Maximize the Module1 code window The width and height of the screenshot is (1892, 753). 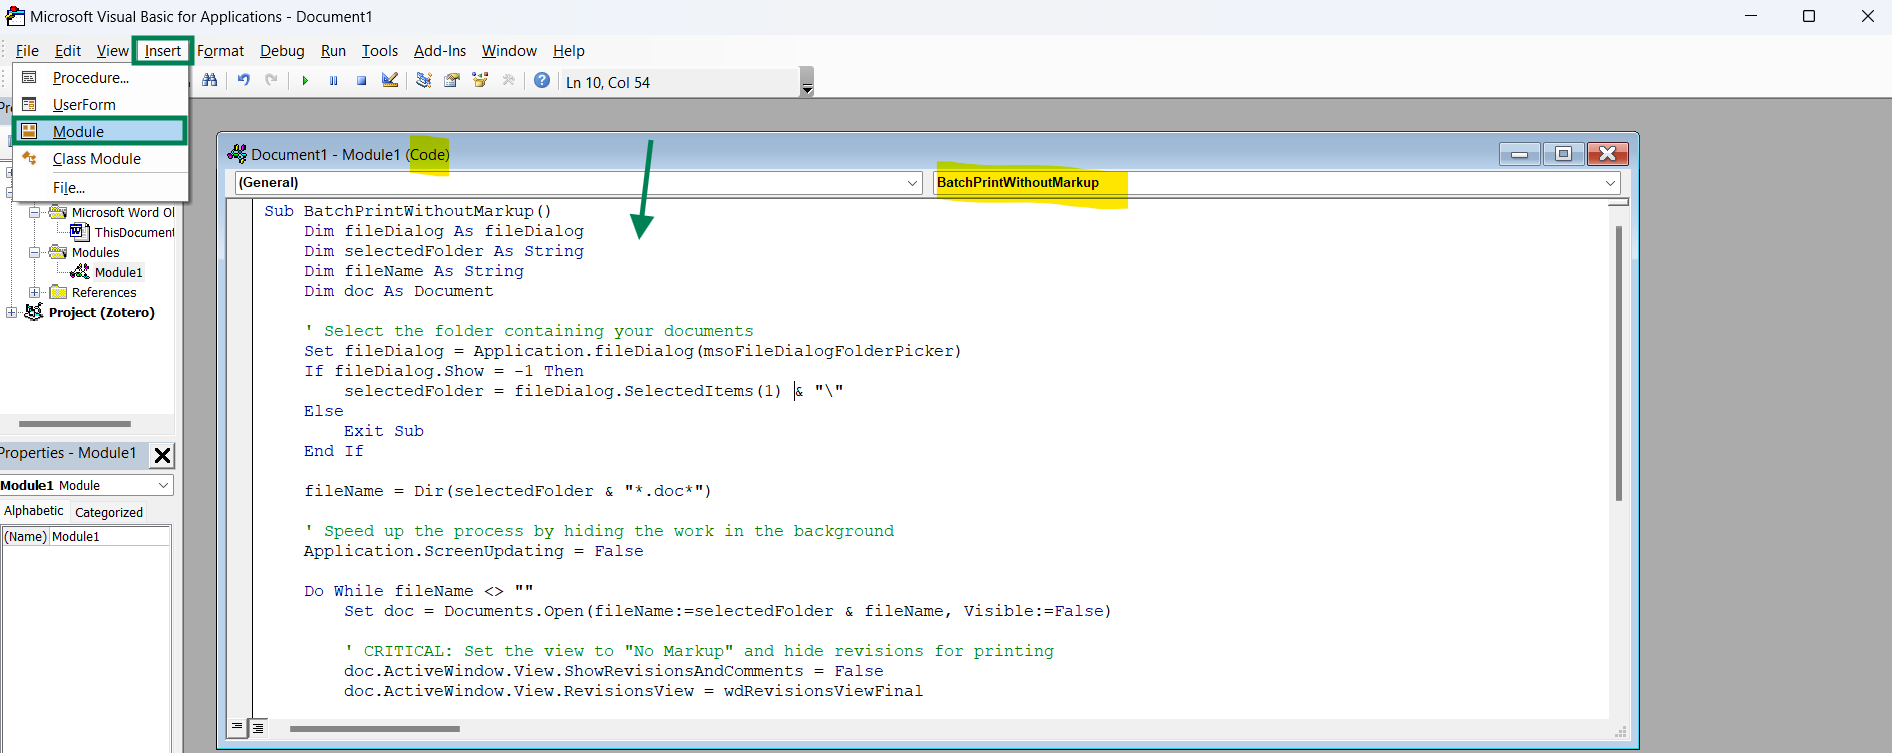click(x=1563, y=154)
